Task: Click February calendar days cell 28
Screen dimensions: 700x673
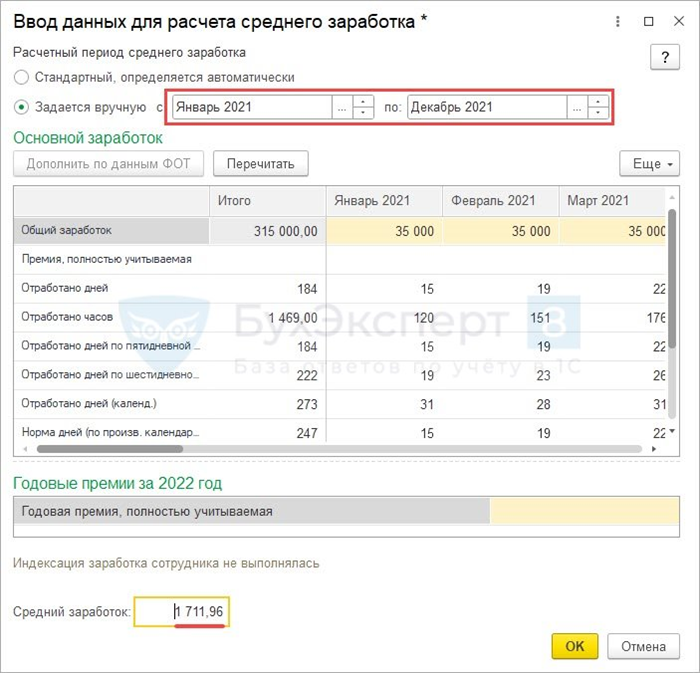Action: coord(501,404)
